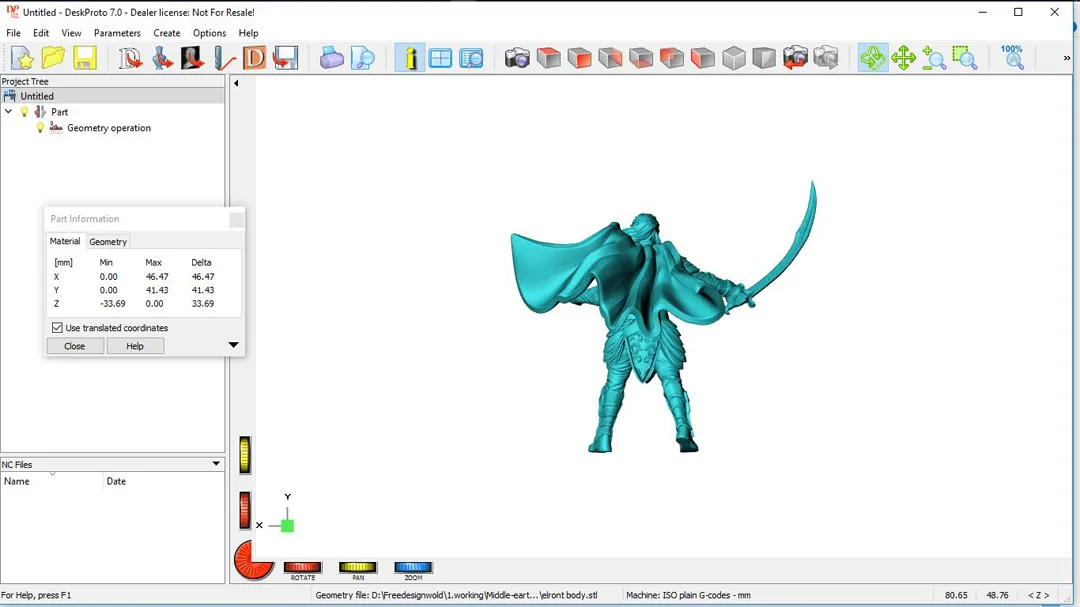Open the File menu
Viewport: 1080px width, 607px height.
click(13, 33)
